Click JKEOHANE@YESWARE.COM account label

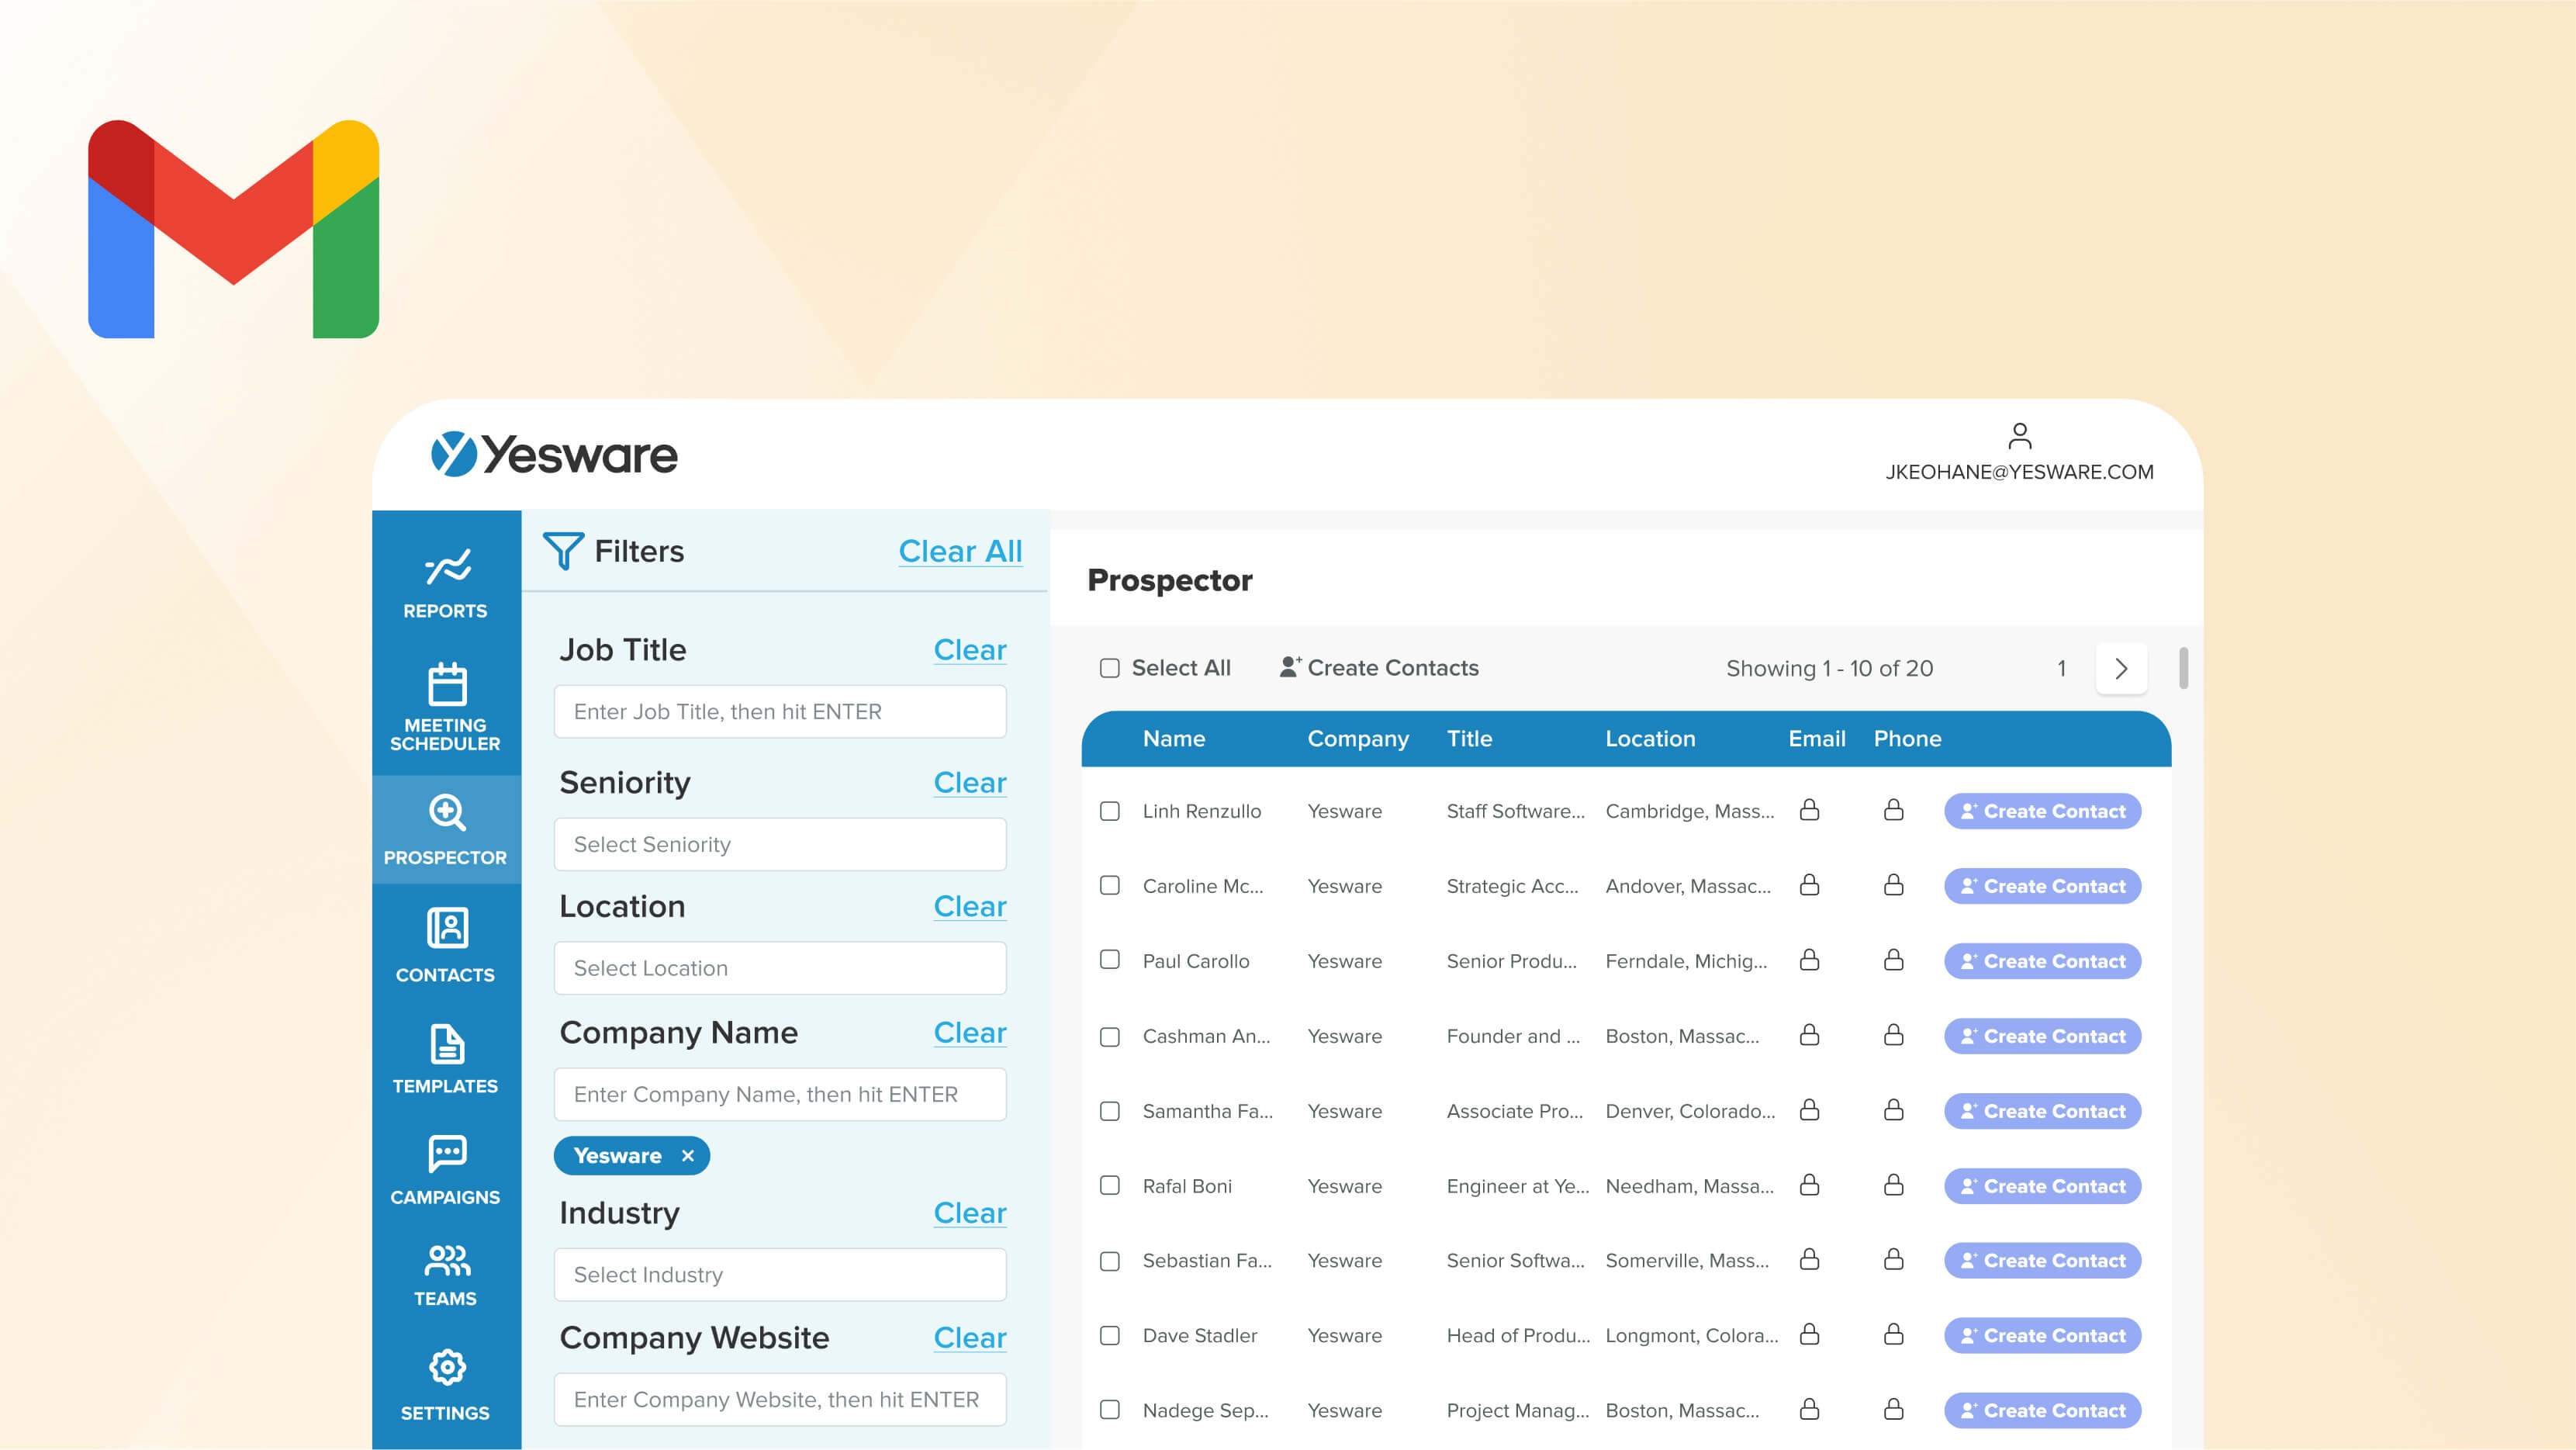[x=2019, y=472]
